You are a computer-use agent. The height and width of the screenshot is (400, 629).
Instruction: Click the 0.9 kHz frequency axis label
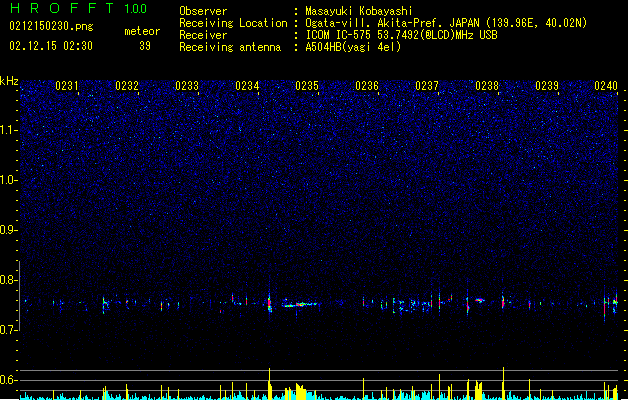click(9, 230)
